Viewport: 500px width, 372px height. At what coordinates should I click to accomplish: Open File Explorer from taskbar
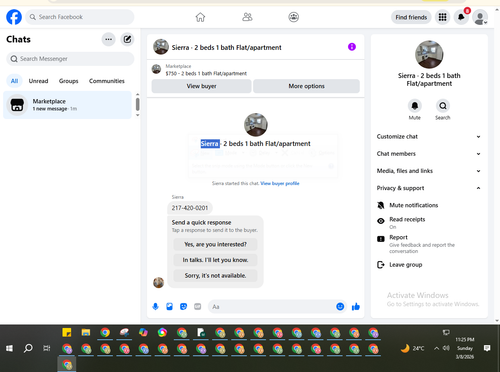86,332
